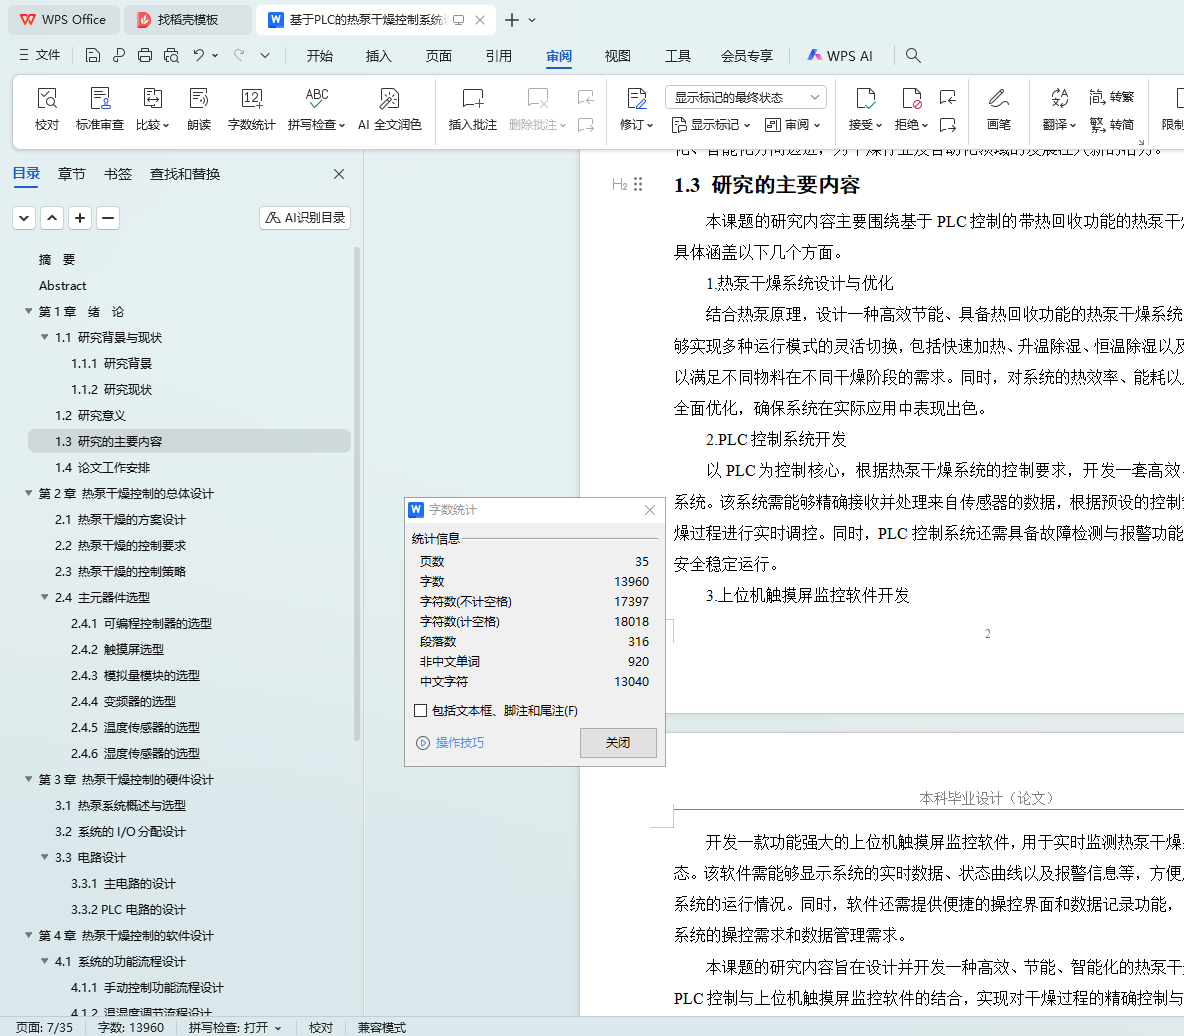This screenshot has height=1036, width=1184.
Task: Click the search magnifier icon
Action: point(913,55)
